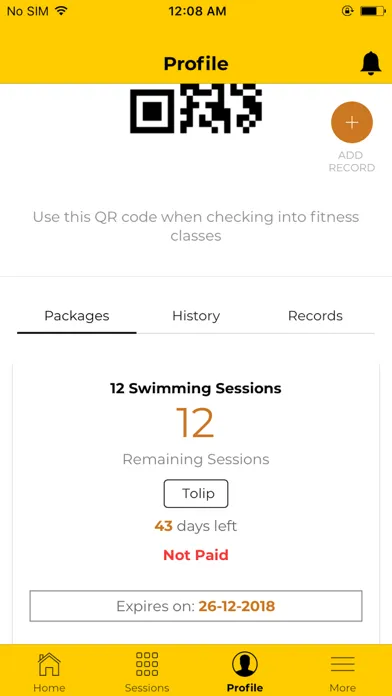The height and width of the screenshot is (696, 392).
Task: Open Sessions grid icon in bottom bar
Action: point(147,664)
